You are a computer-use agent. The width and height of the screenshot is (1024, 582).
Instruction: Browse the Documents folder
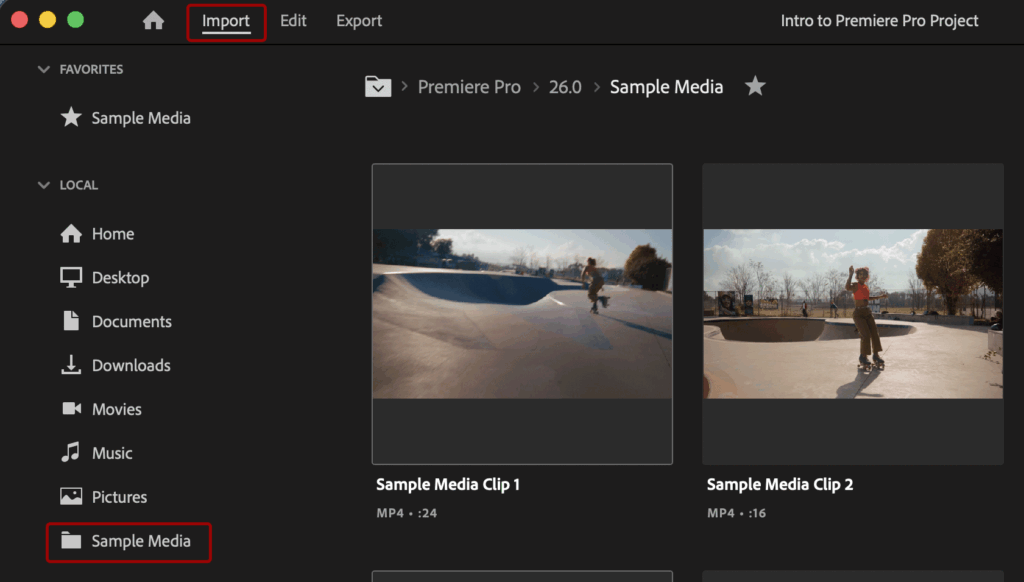[x=131, y=321]
